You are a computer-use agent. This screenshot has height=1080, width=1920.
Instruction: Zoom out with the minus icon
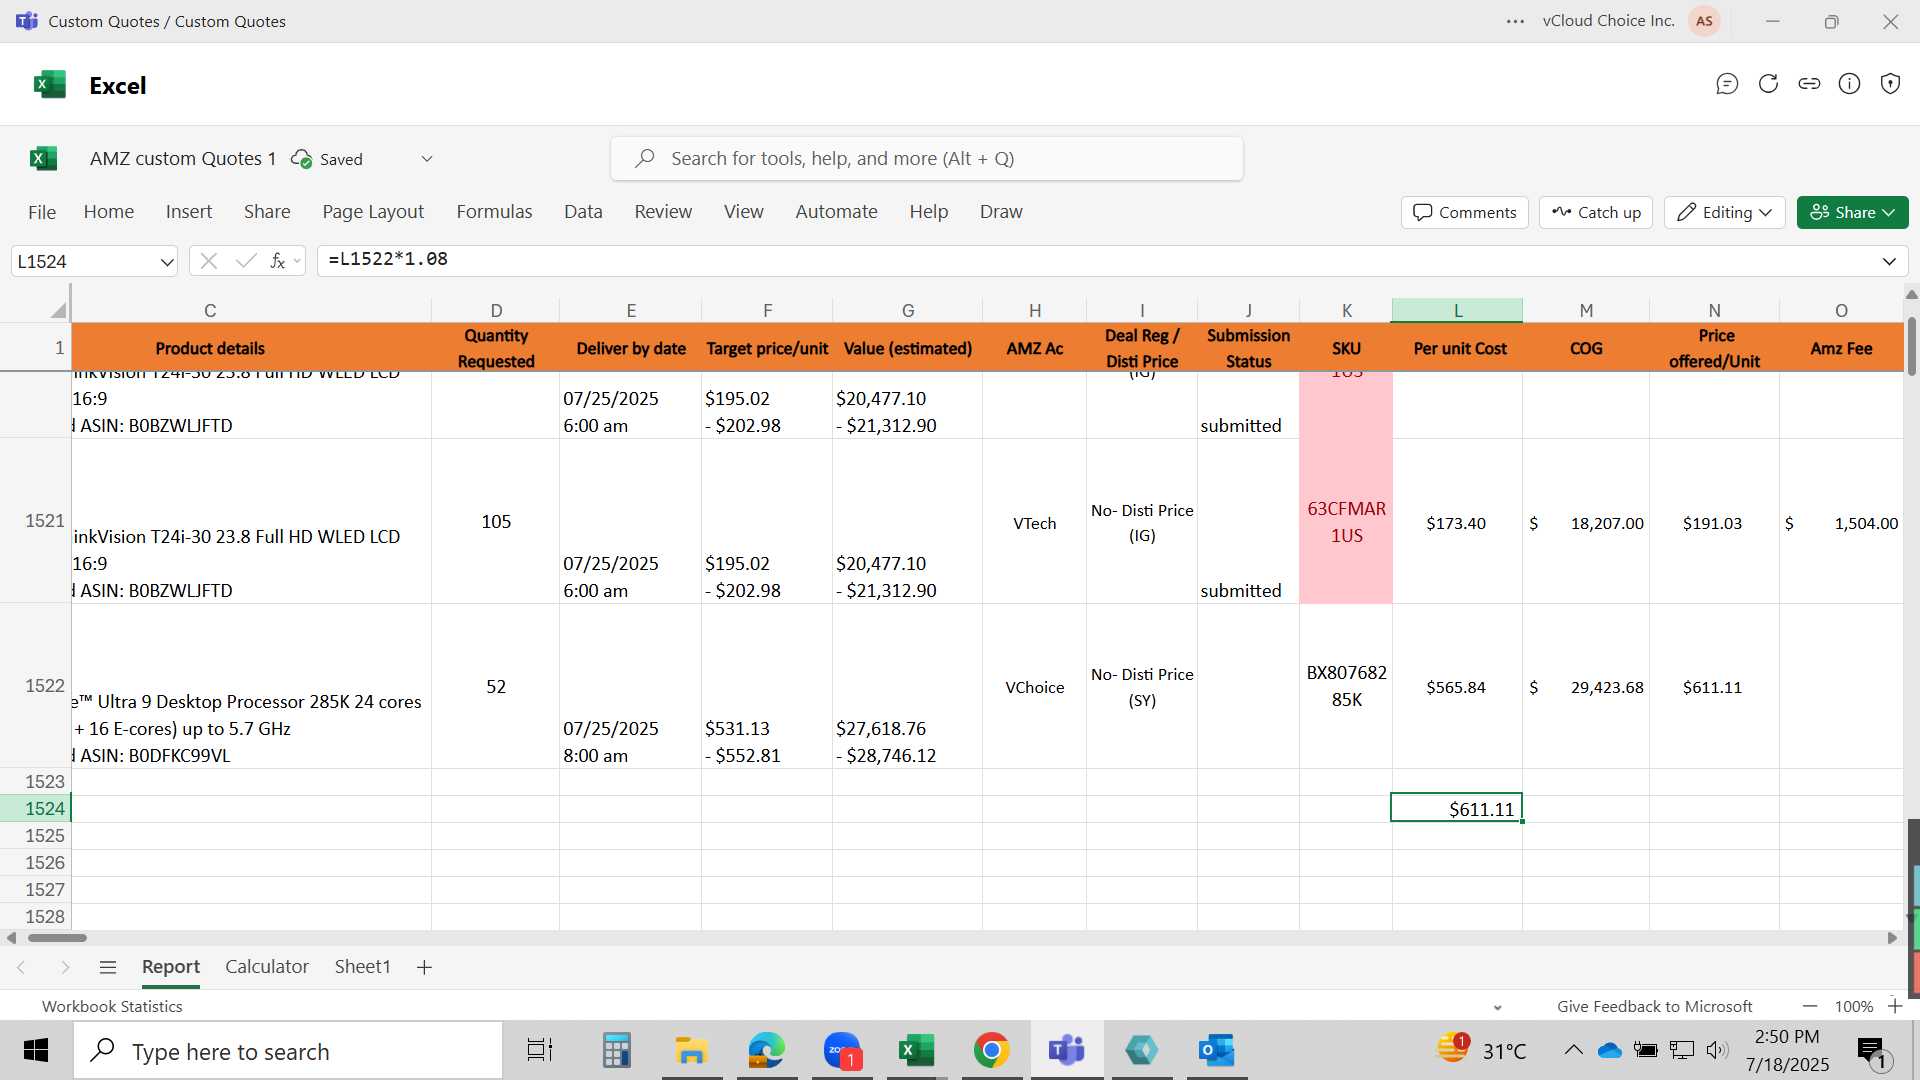click(1810, 1006)
